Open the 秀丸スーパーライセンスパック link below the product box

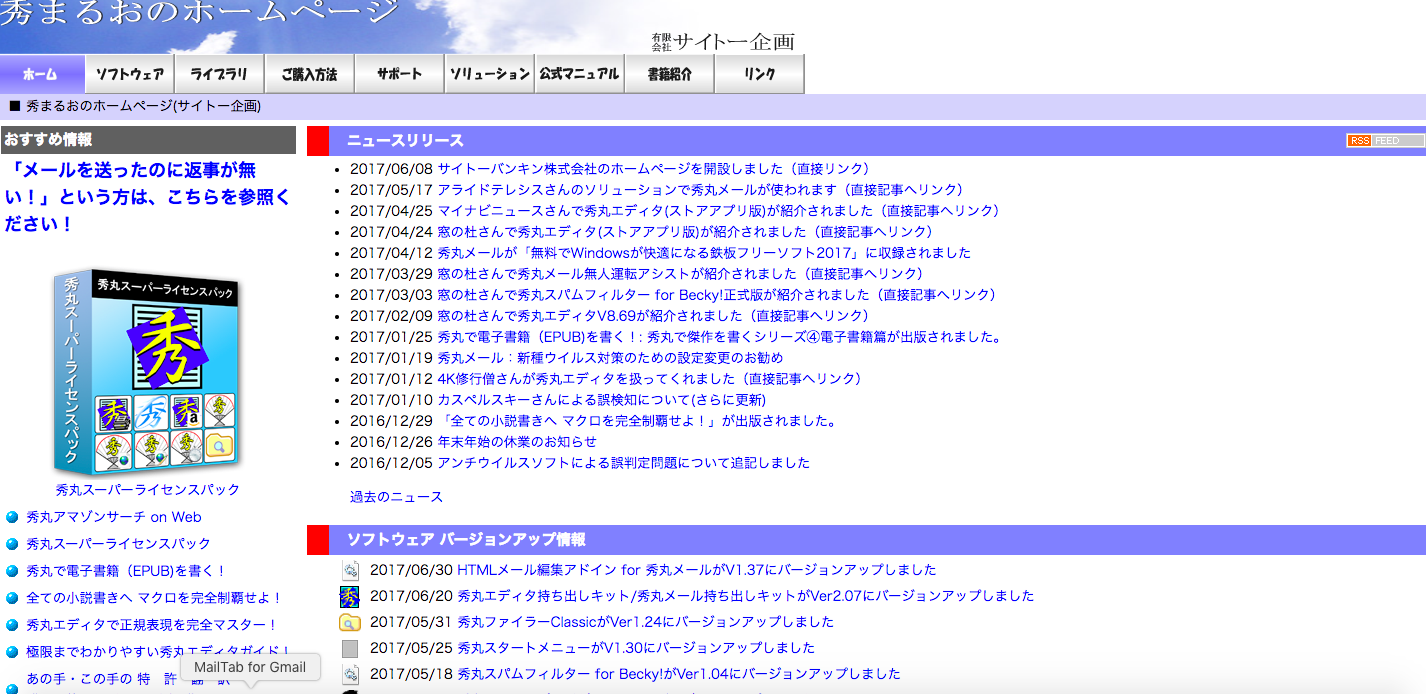tap(146, 489)
